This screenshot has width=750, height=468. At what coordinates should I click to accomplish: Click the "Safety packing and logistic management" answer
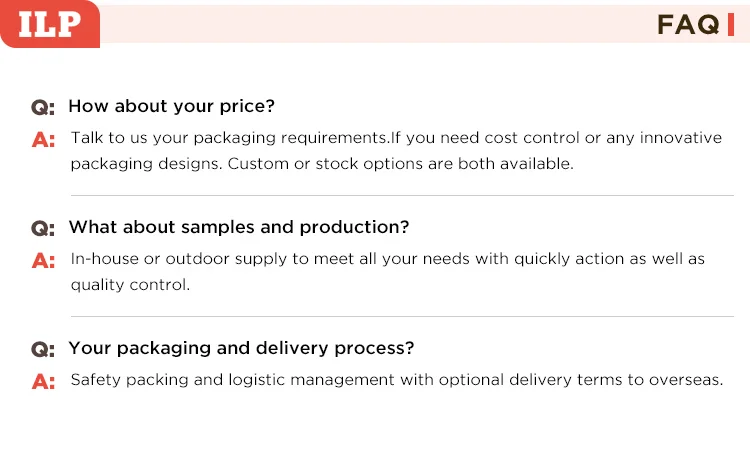pyautogui.click(x=396, y=380)
